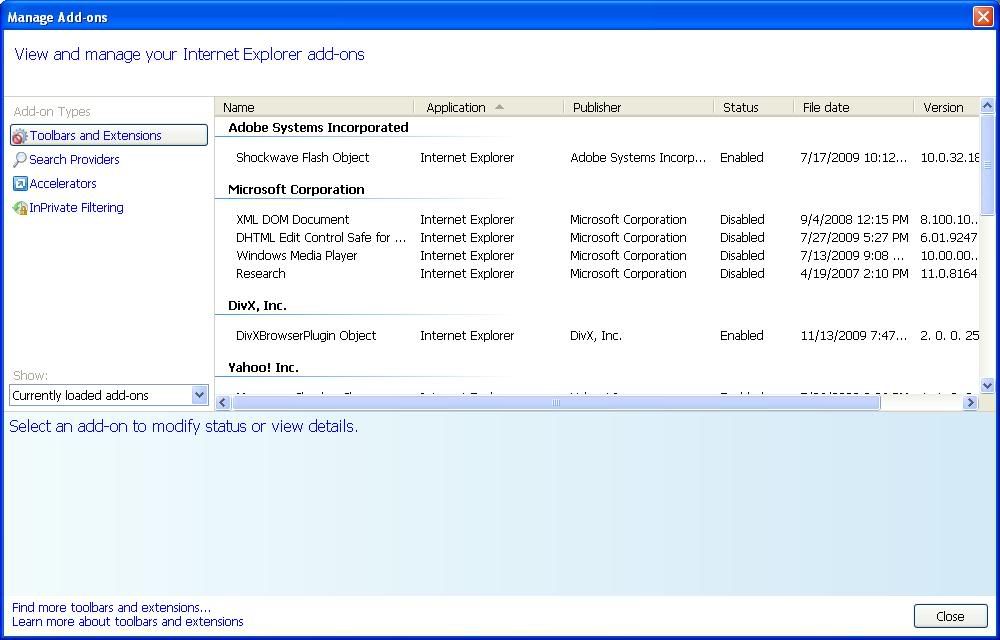Select the XML DOM Document add-on
The height and width of the screenshot is (640, 1000).
(x=292, y=219)
